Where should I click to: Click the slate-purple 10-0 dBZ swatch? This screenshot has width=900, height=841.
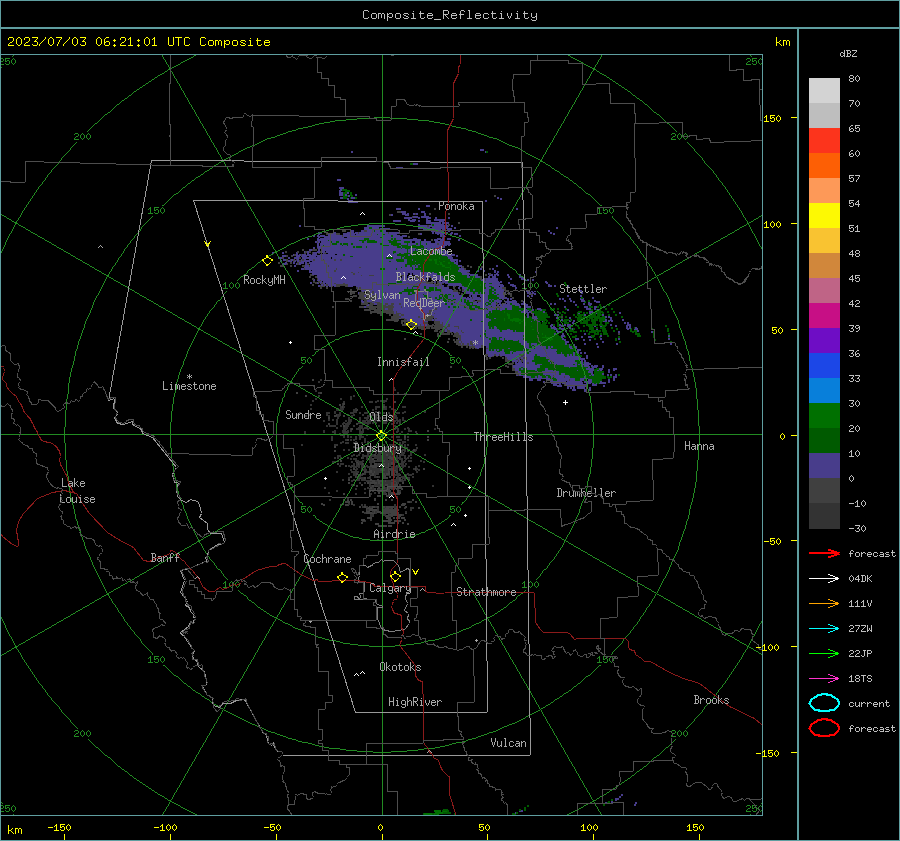tap(824, 466)
